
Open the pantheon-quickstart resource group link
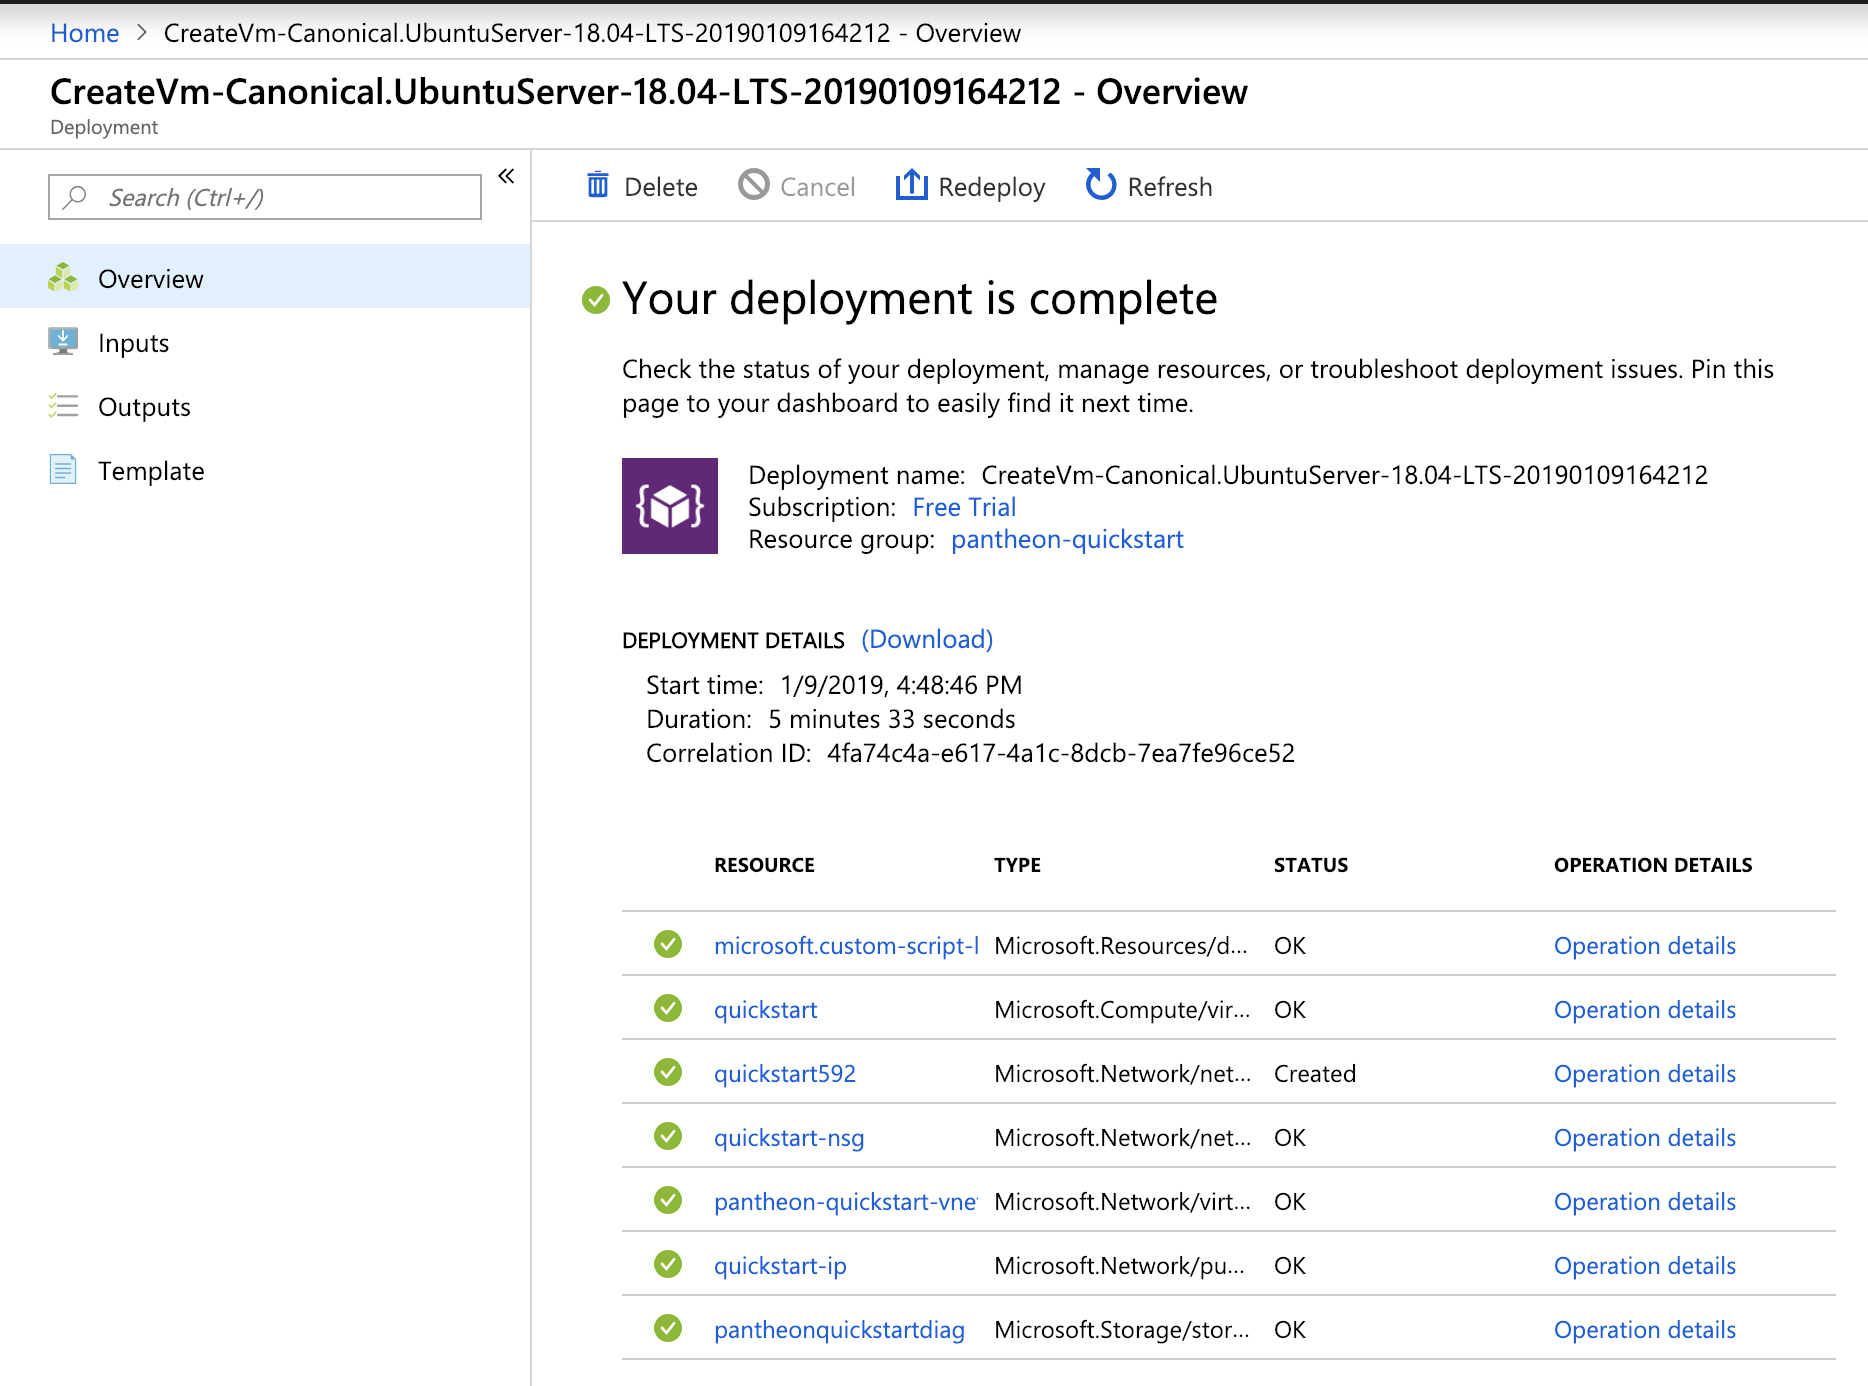tap(1067, 539)
